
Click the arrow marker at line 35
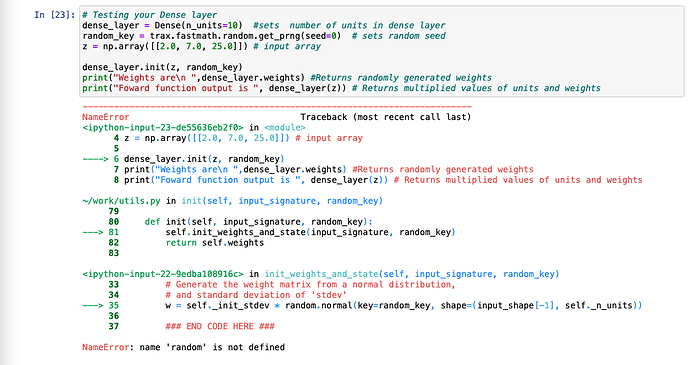[x=93, y=306]
